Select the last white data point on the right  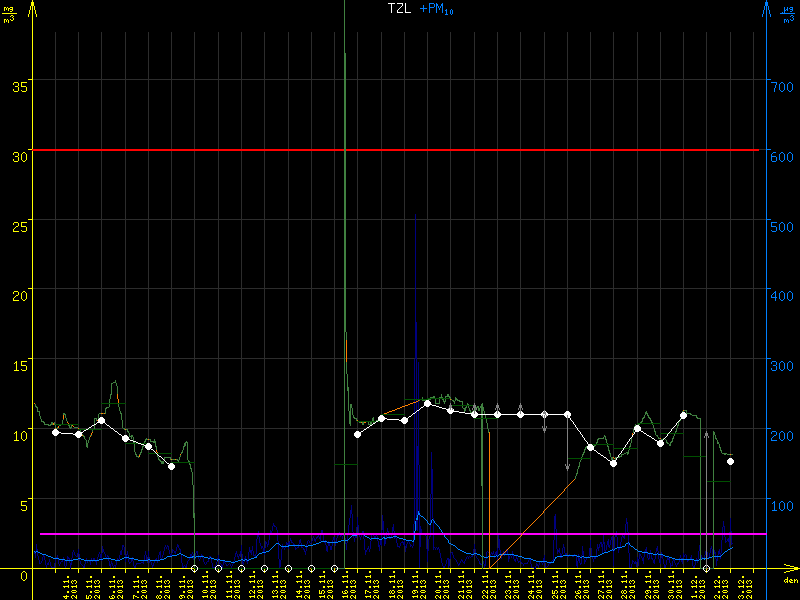(731, 461)
